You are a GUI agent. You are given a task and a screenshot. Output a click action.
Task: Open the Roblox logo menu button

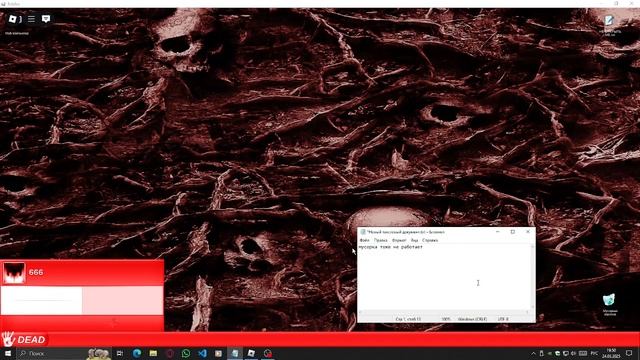point(13,19)
